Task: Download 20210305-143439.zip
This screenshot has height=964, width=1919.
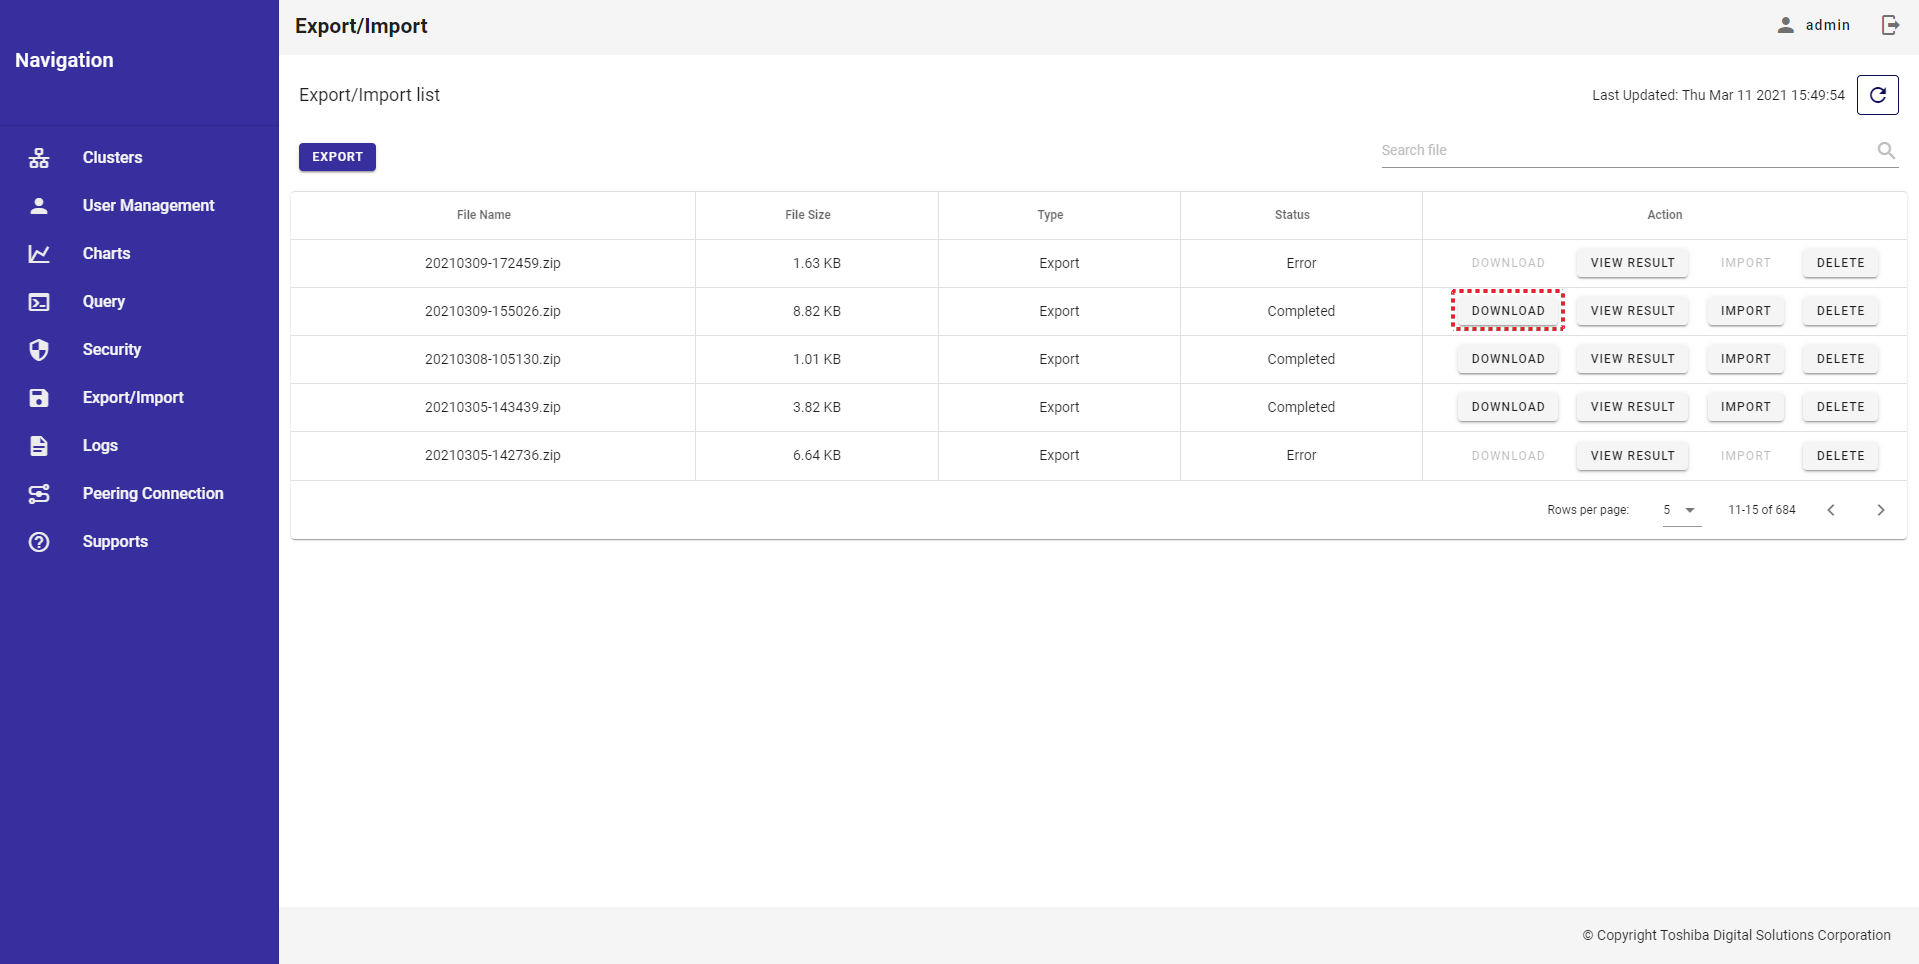Action: [x=1507, y=407]
